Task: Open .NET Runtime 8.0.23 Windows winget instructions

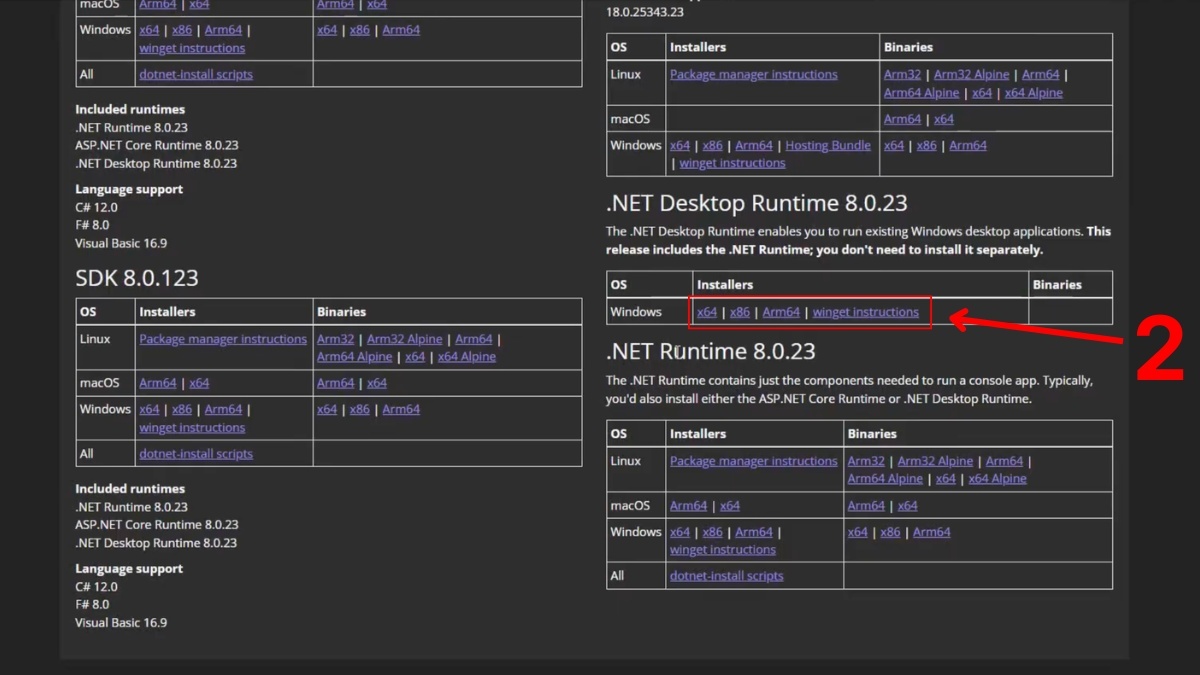Action: click(x=723, y=550)
